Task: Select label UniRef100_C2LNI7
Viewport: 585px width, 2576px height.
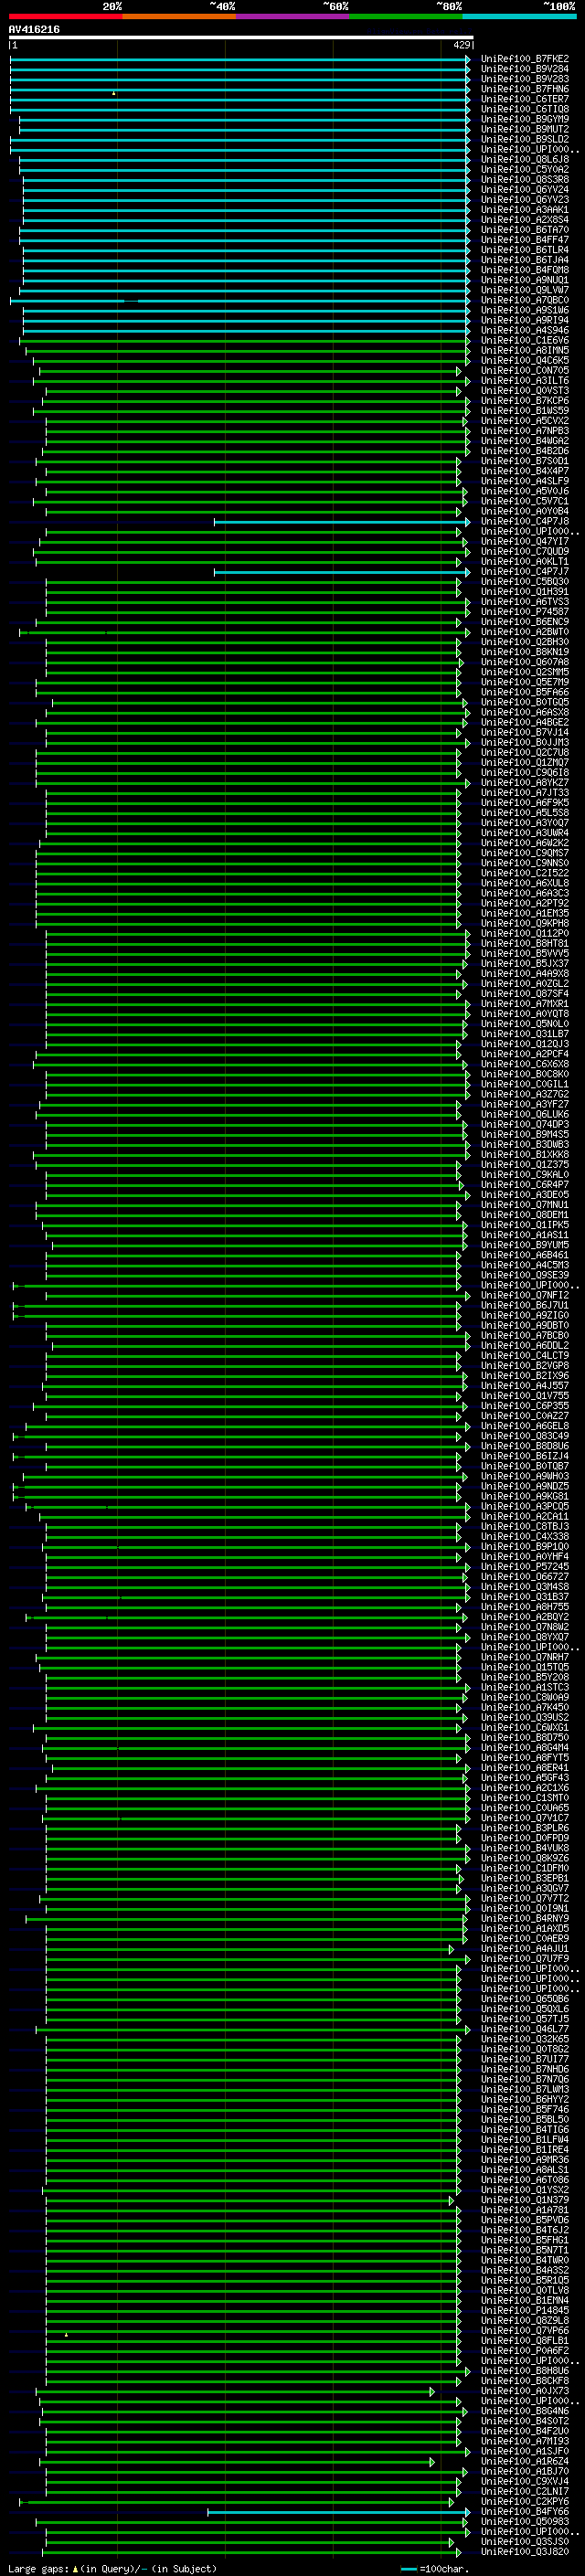Action: pos(525,2491)
